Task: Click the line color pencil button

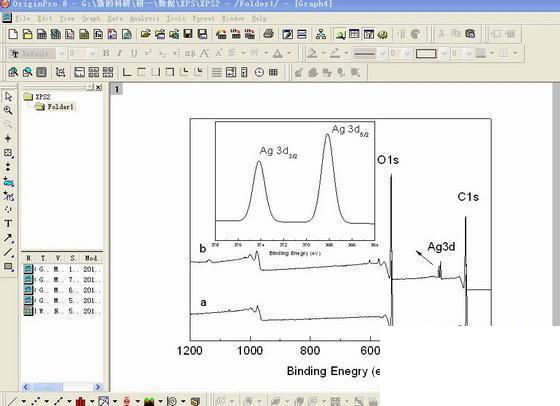Action: click(335, 54)
